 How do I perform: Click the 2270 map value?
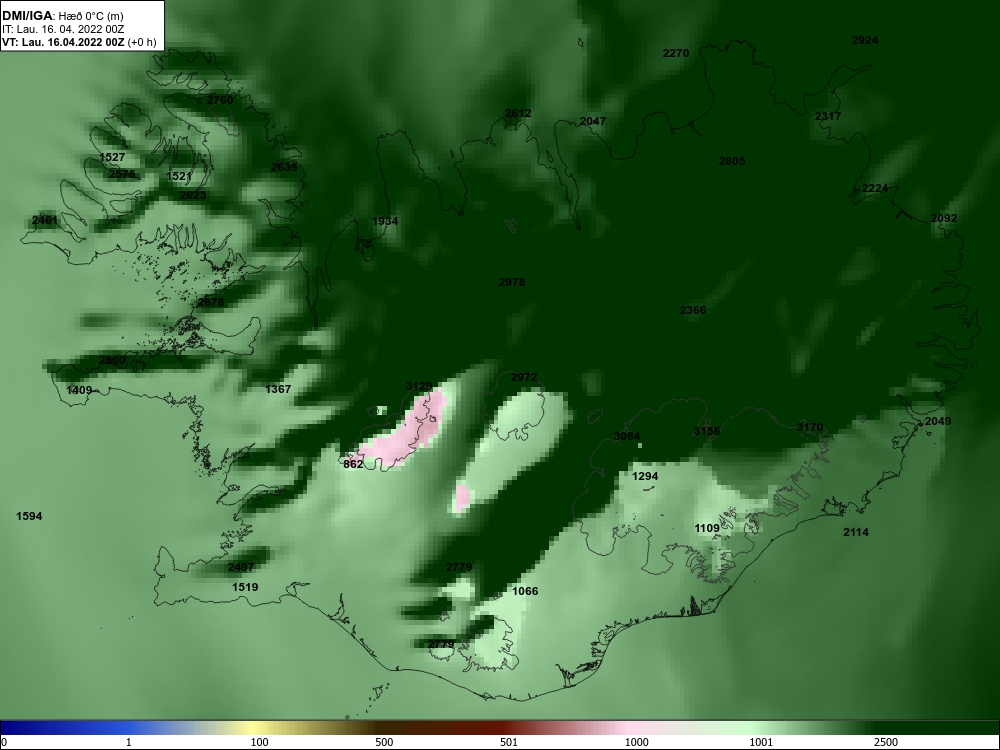click(676, 54)
